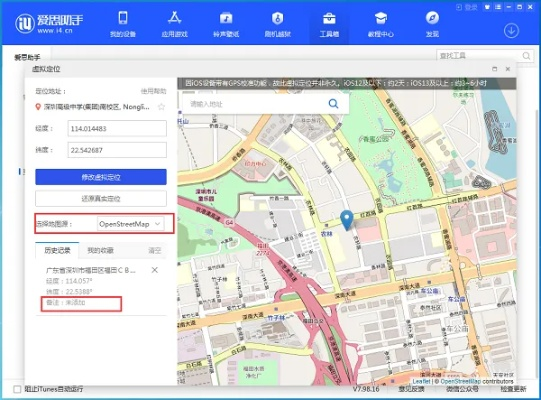The height and width of the screenshot is (400, 541).
Task: Click the 纬度 latitude field 22.542687
Action: [117, 150]
